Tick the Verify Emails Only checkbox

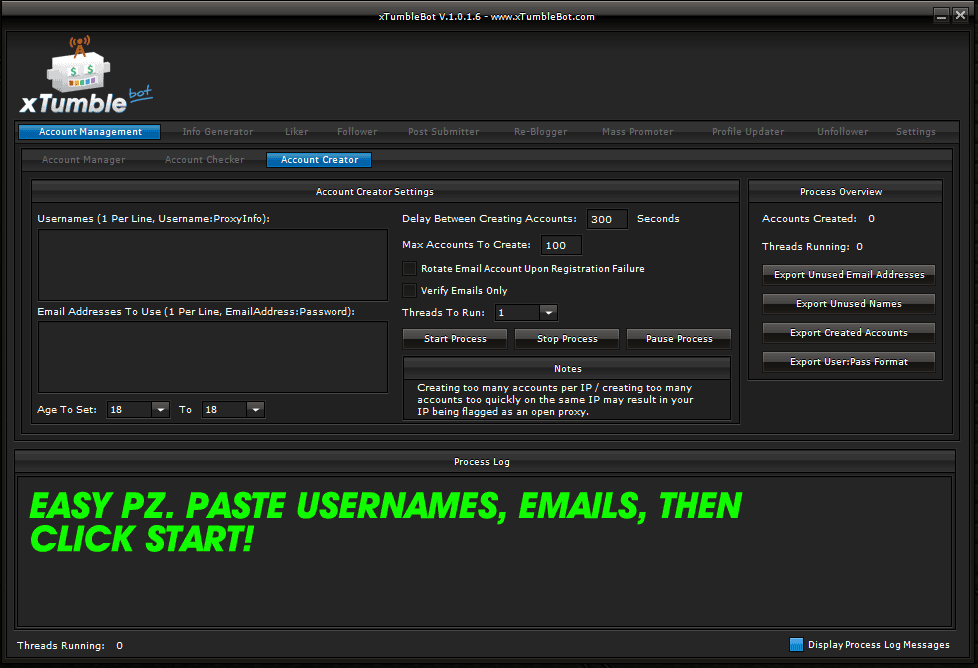point(409,291)
